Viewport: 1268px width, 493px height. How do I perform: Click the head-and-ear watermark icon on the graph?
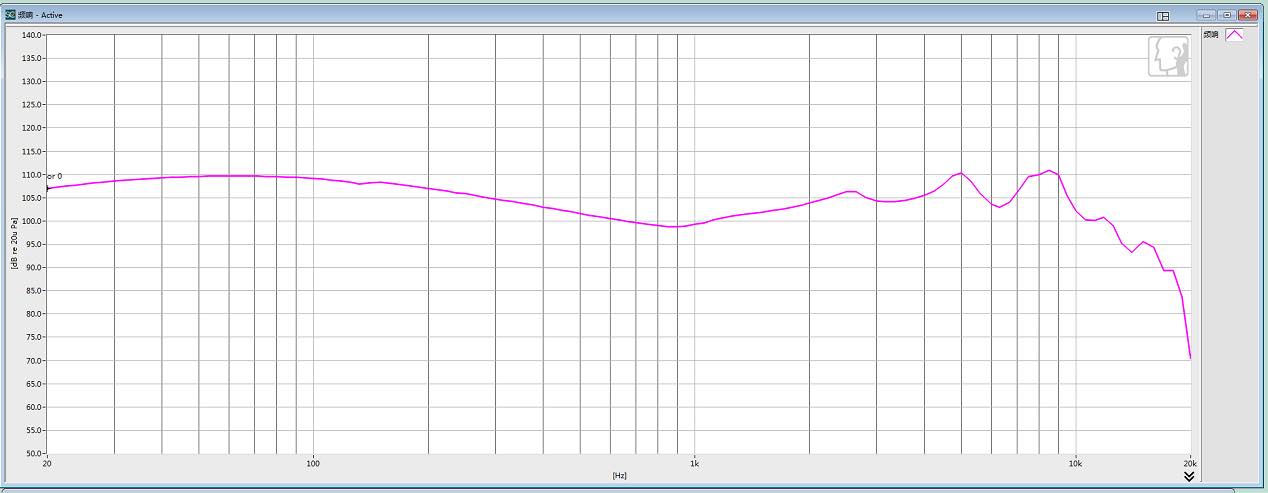1167,57
